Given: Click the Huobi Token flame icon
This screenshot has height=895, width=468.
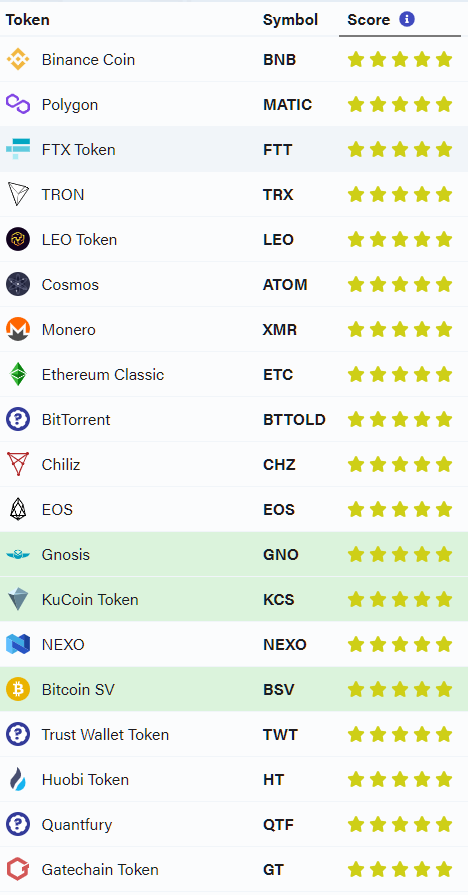Looking at the screenshot, I should 18,779.
